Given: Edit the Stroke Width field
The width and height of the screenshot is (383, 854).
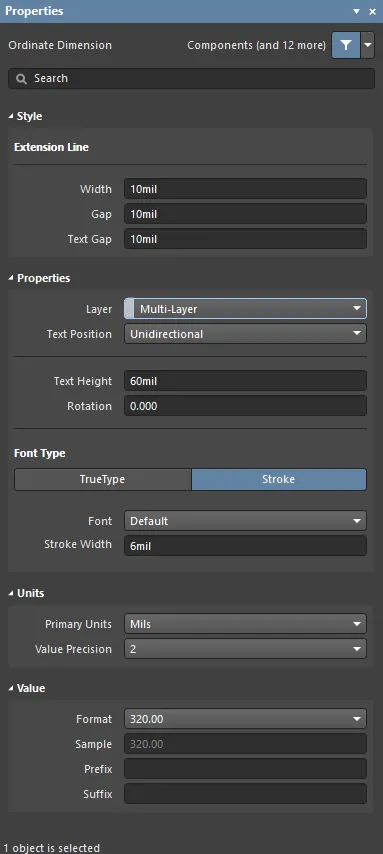Looking at the screenshot, I should 245,546.
